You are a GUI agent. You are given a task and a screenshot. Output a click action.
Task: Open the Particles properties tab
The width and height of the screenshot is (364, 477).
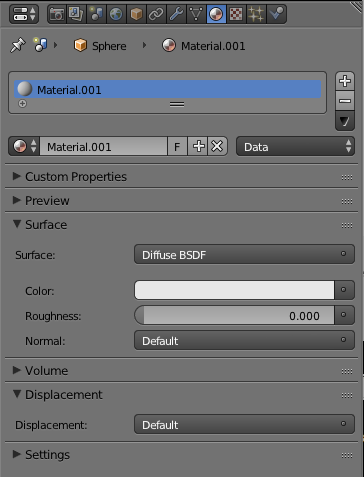[x=256, y=14]
